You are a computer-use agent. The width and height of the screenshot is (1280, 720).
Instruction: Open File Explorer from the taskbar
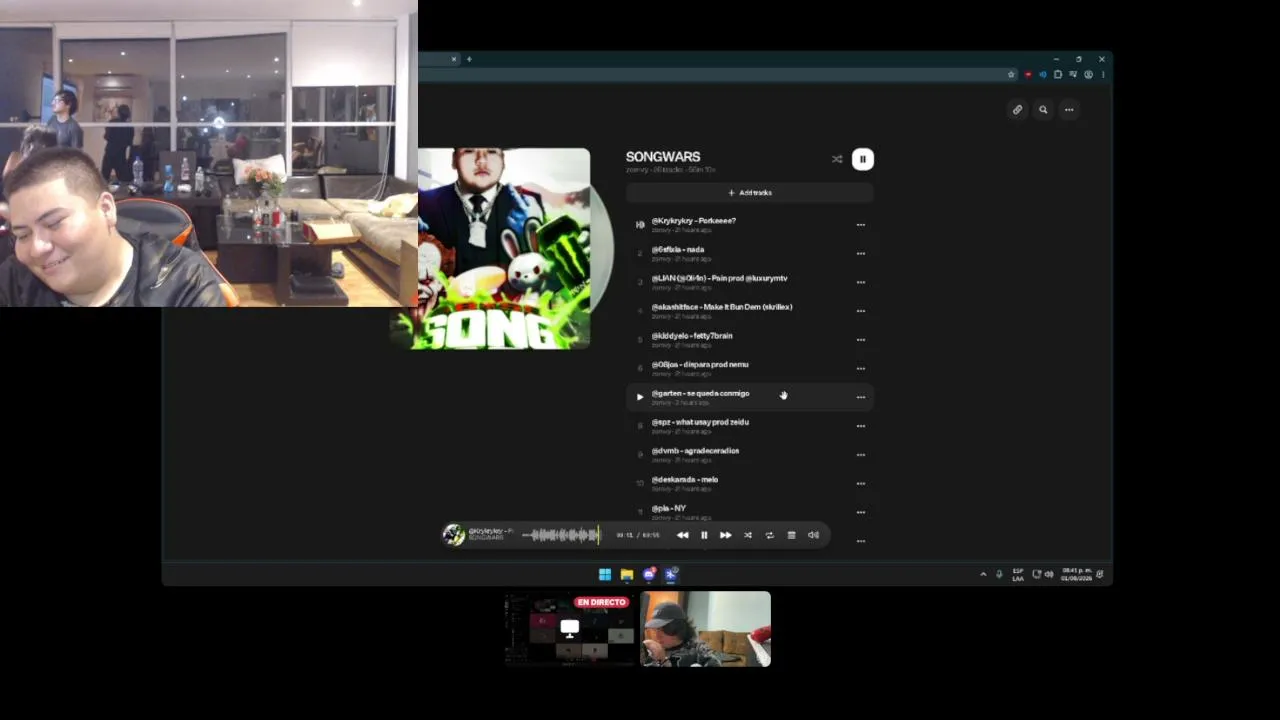tap(627, 574)
